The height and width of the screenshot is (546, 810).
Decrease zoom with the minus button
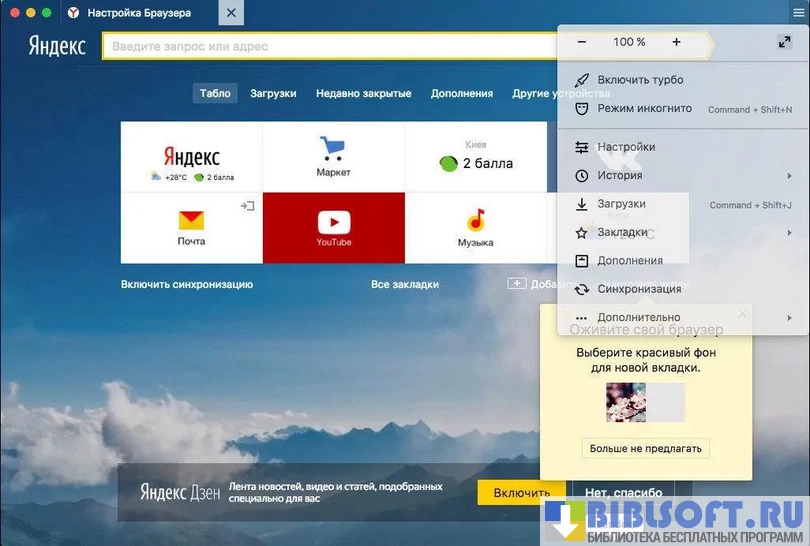click(x=582, y=42)
